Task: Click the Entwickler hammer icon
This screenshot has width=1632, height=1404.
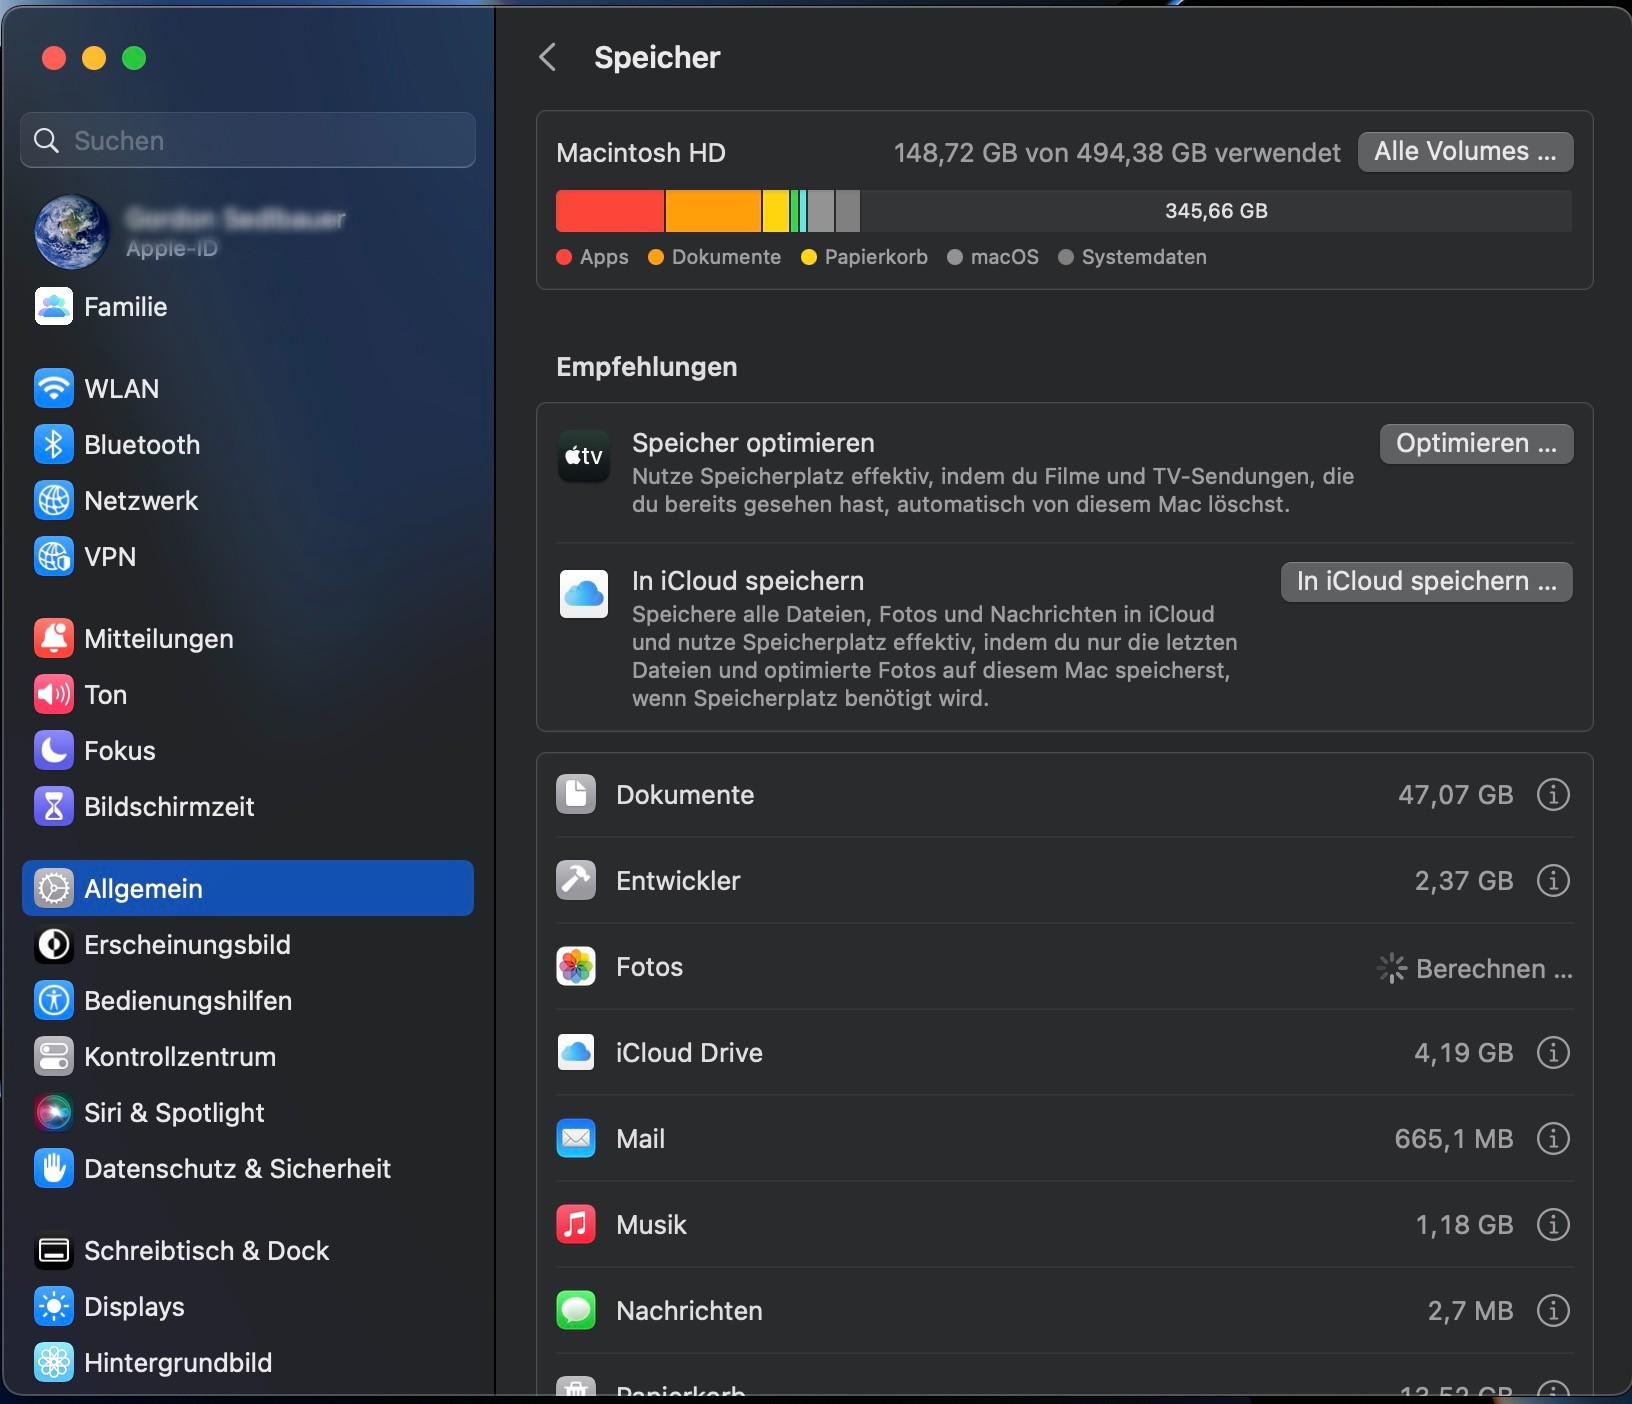Action: (576, 881)
